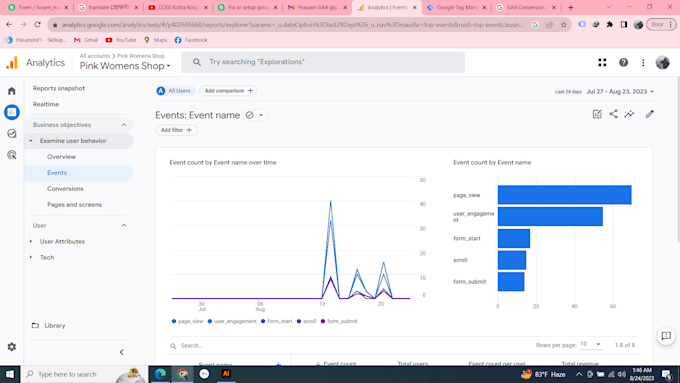Open the Explore icon in left rail
Screen dimensions: 680x383
[12, 134]
